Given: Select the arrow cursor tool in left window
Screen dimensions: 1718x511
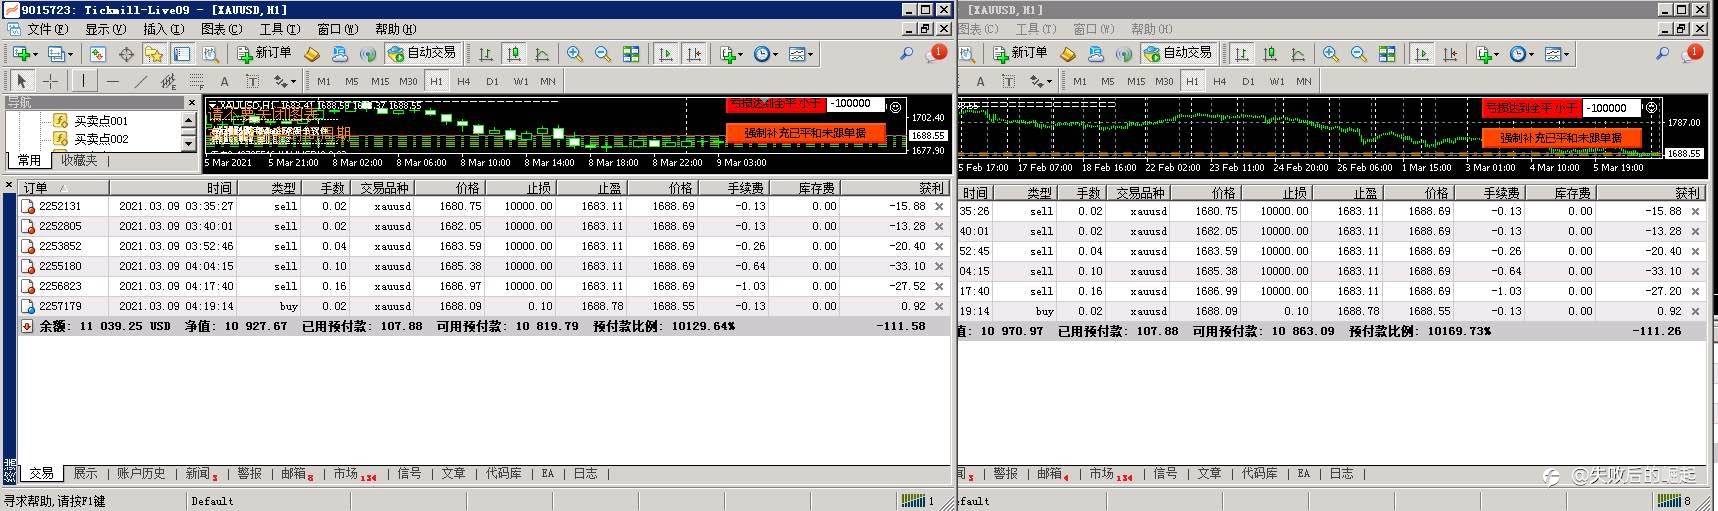Looking at the screenshot, I should tap(22, 81).
